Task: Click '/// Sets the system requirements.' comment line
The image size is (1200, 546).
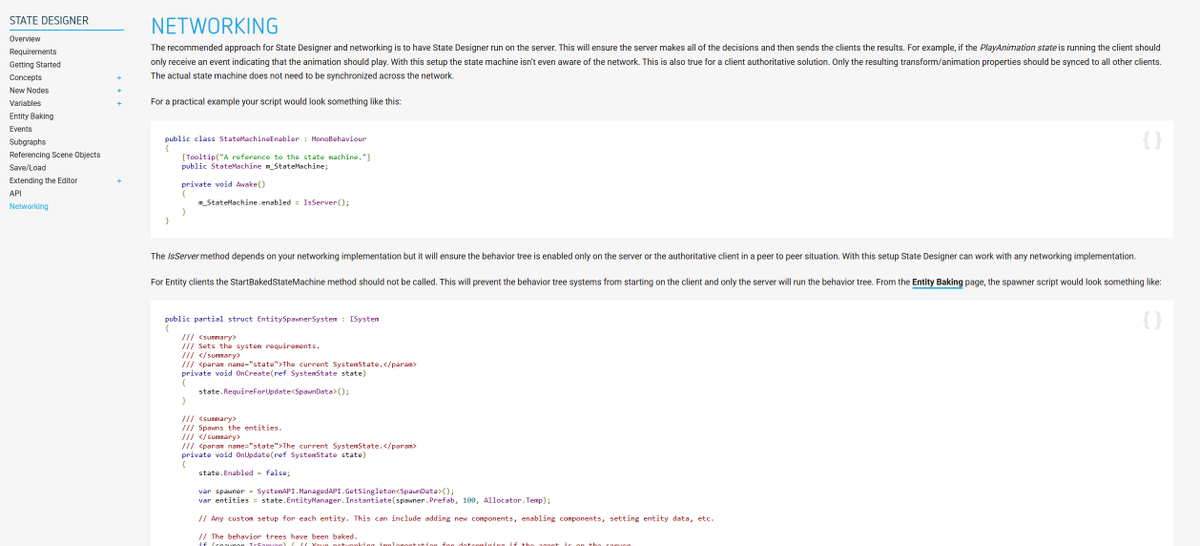Action: coord(250,346)
